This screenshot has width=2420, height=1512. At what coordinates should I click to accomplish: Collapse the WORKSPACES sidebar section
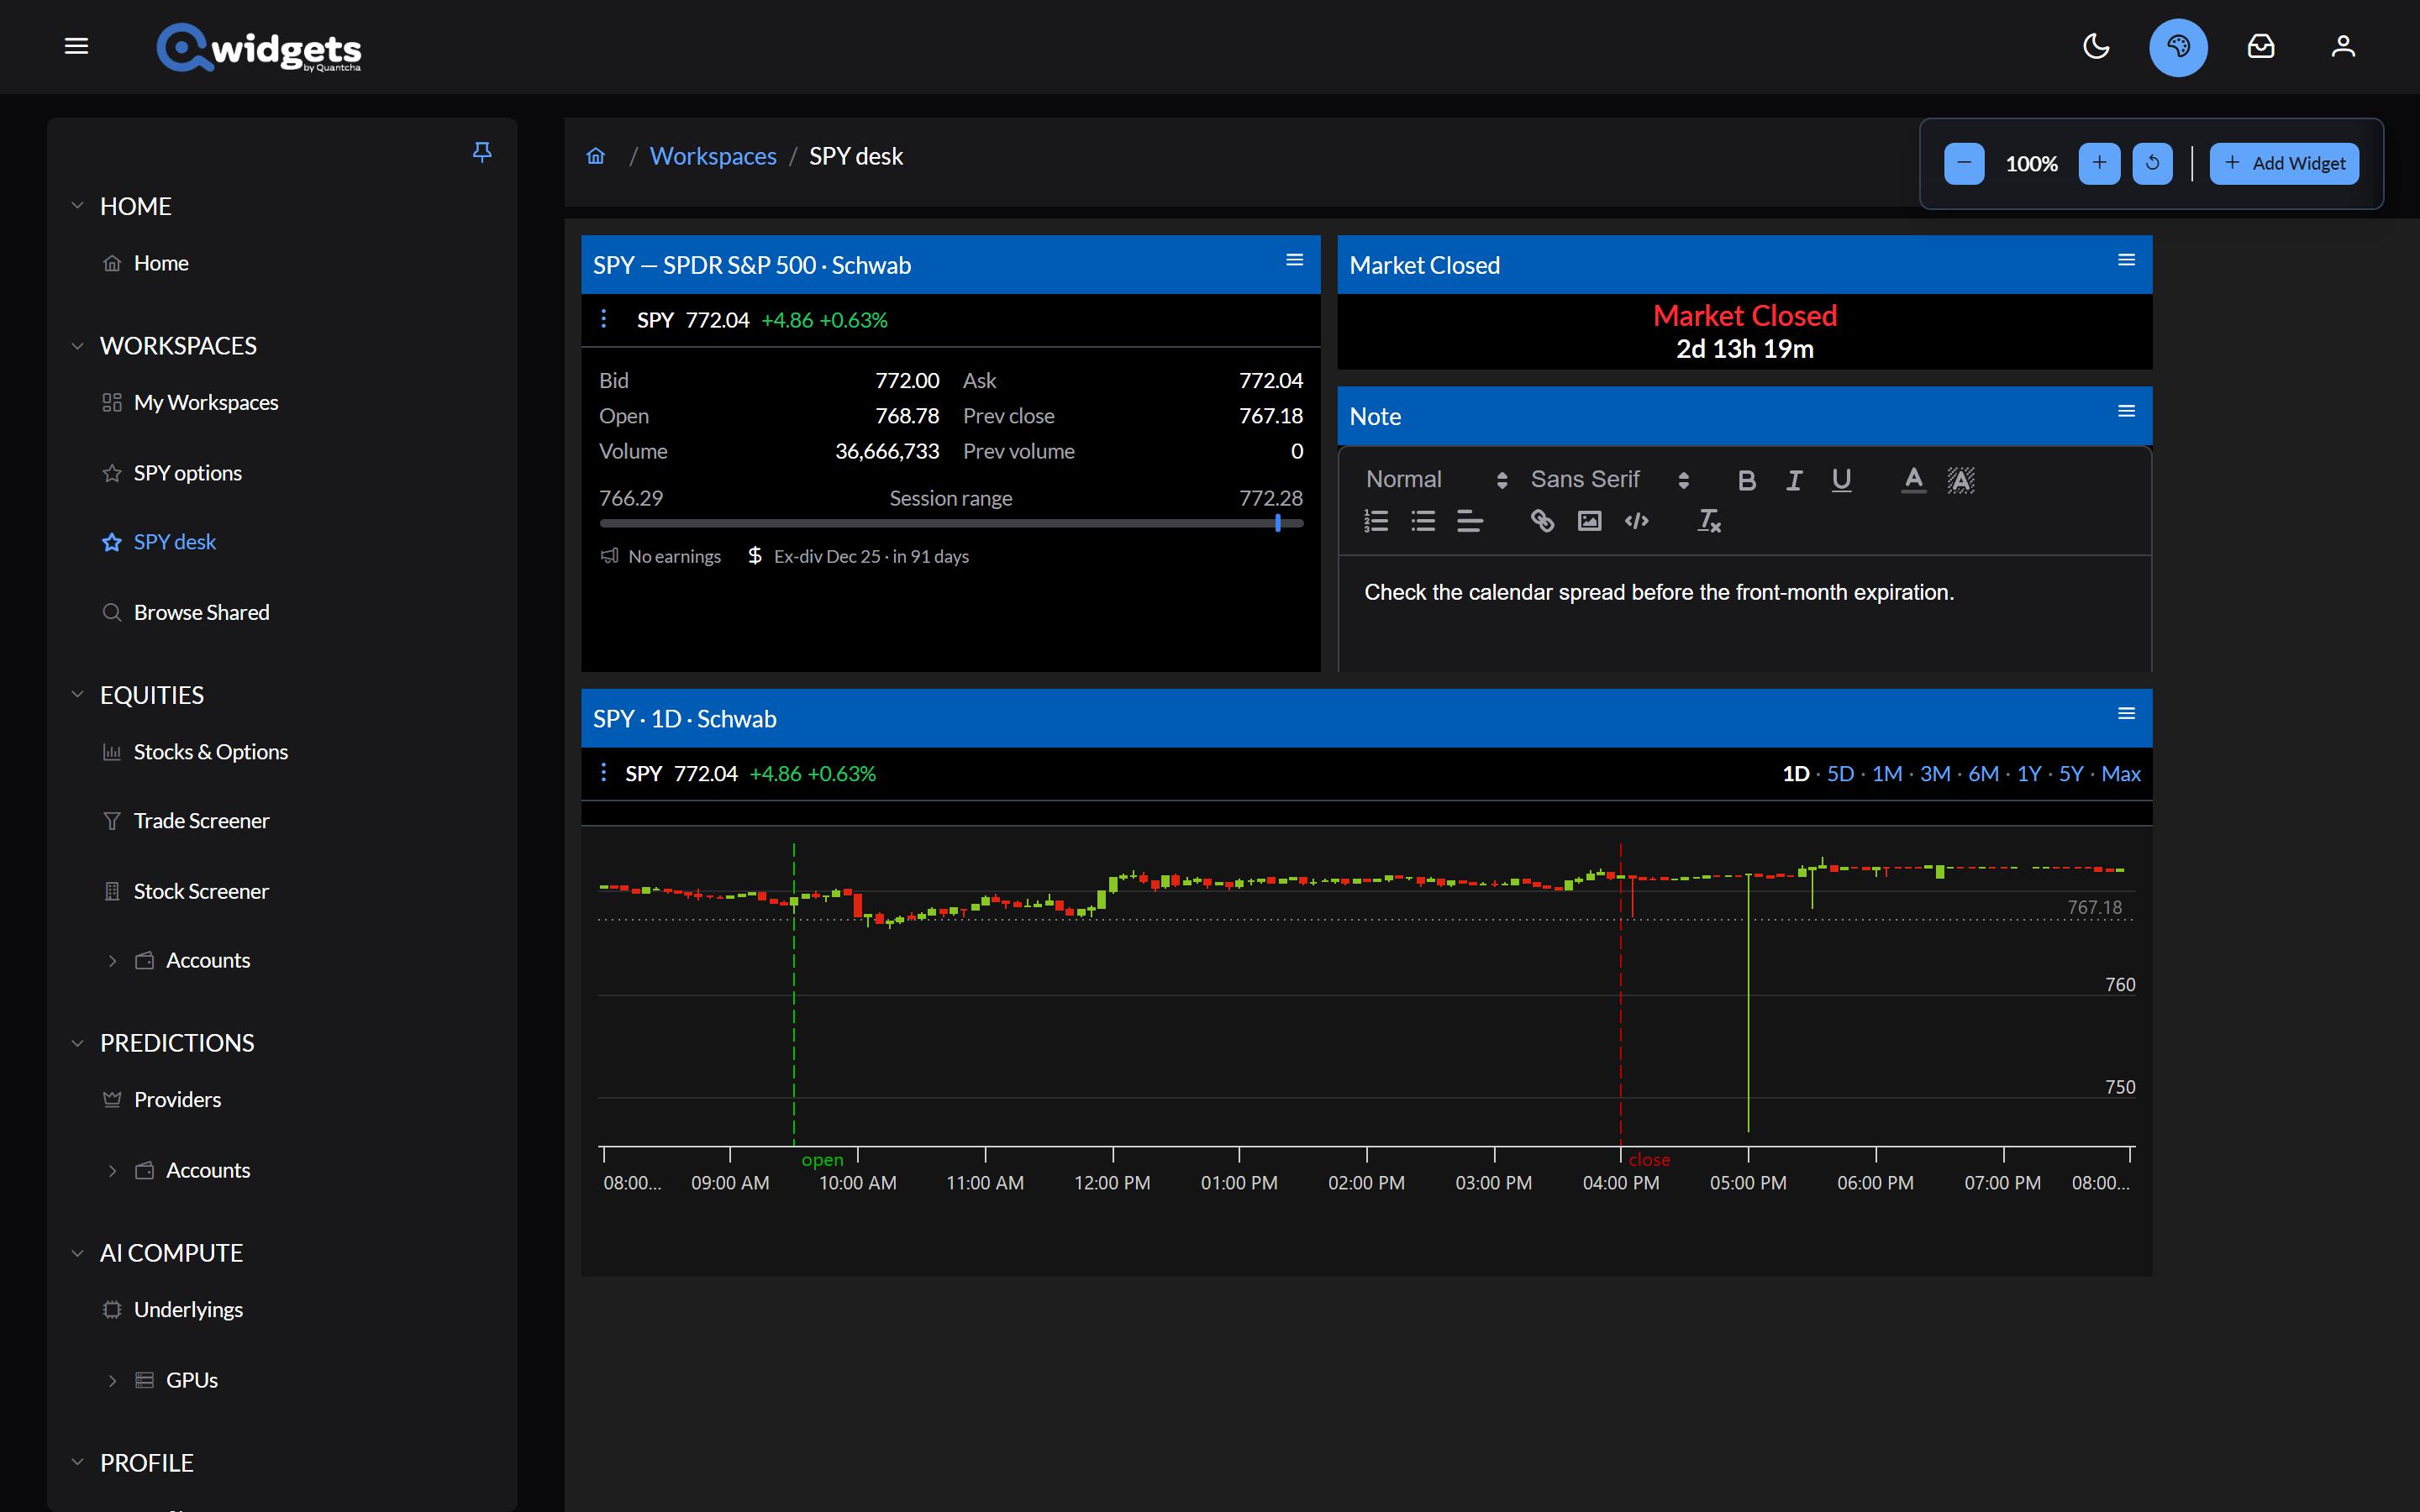click(77, 346)
